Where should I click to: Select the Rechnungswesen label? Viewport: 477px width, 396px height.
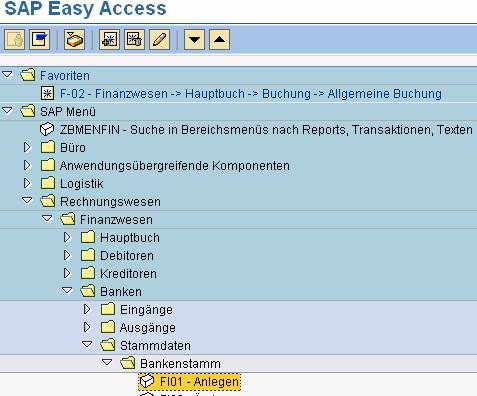point(110,201)
